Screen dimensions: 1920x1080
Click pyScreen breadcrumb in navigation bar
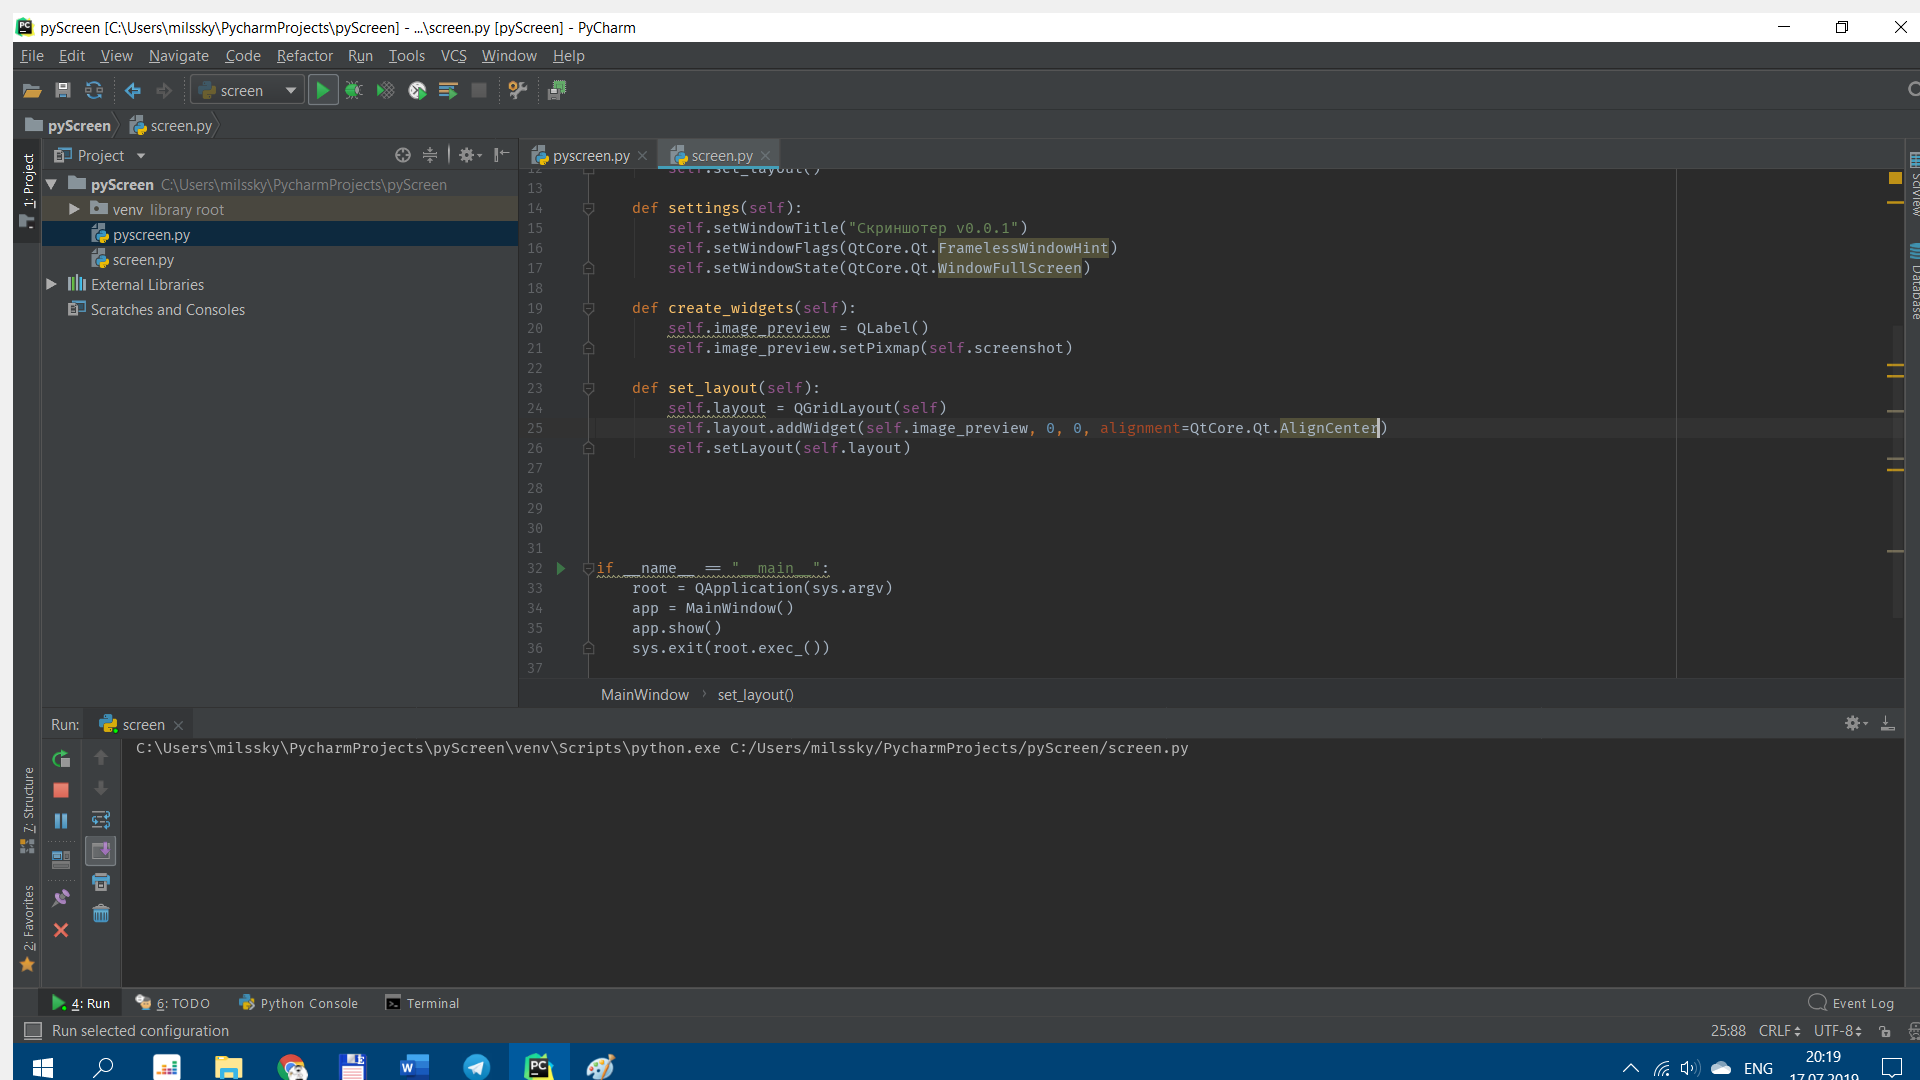click(68, 126)
